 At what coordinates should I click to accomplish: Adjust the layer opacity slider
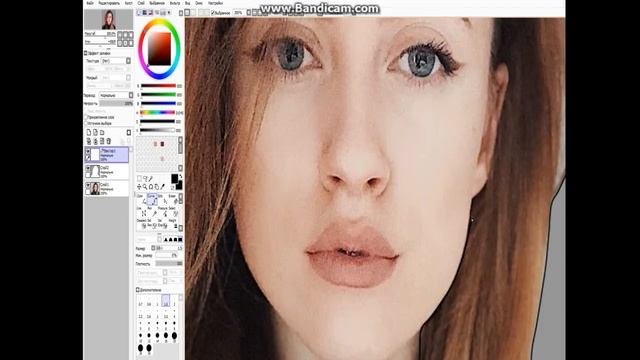(x=116, y=104)
